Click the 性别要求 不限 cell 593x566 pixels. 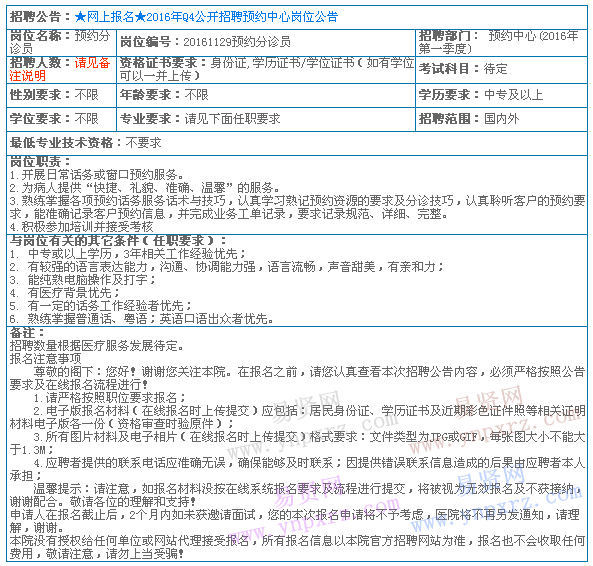61,95
